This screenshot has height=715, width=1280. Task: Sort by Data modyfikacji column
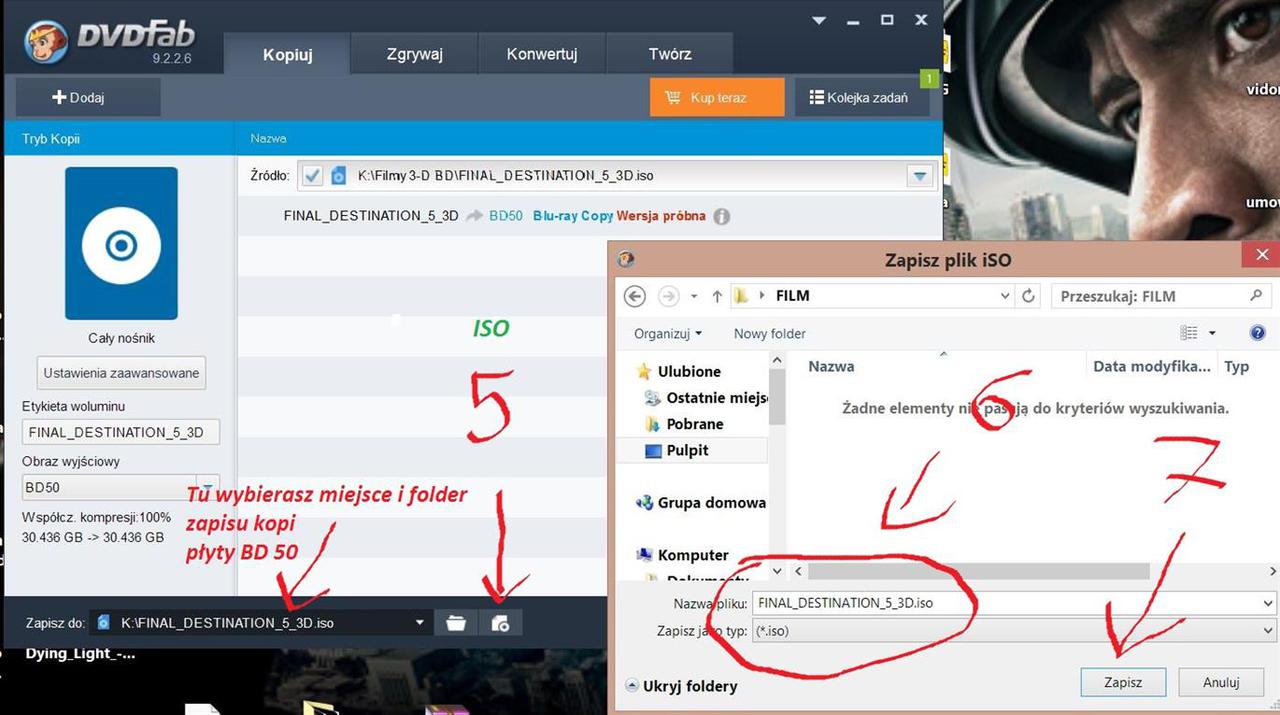[1152, 366]
